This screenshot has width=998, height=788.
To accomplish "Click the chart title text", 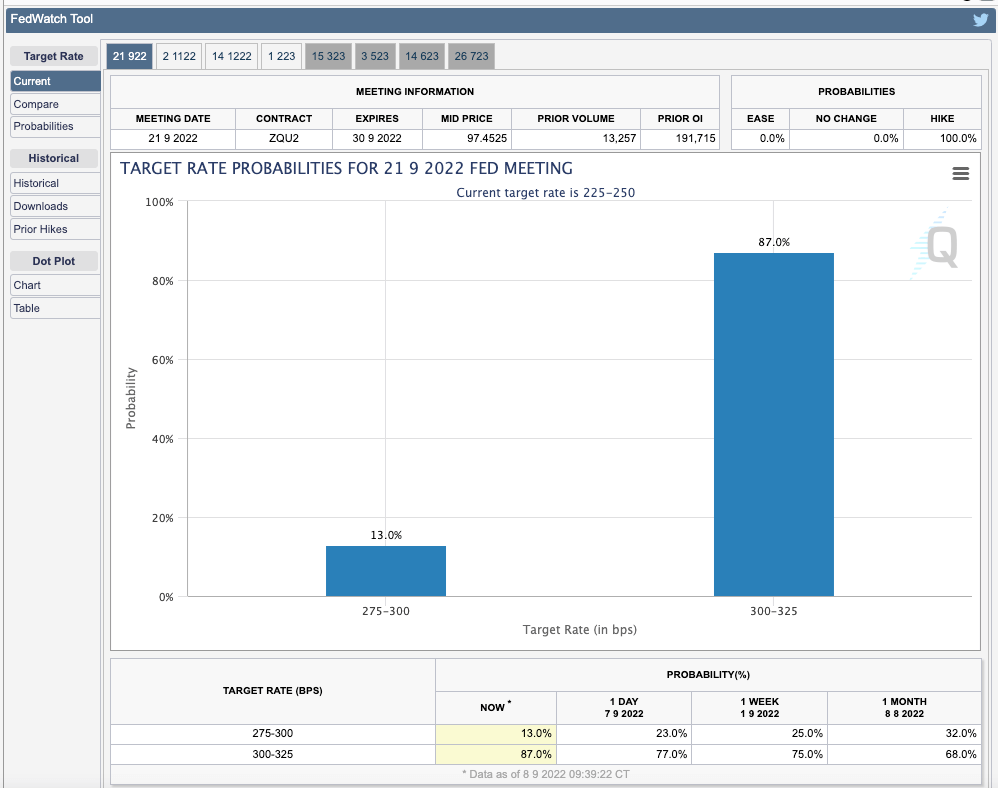I will click(346, 169).
